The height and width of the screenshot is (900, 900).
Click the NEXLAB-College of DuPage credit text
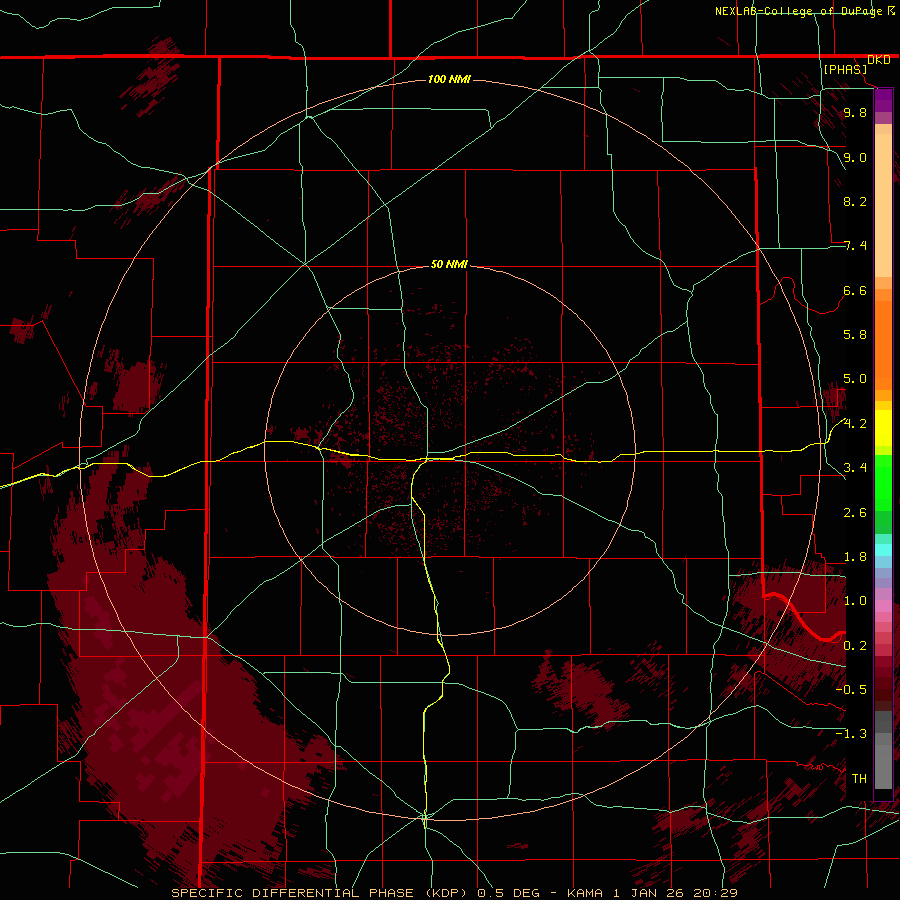(800, 11)
